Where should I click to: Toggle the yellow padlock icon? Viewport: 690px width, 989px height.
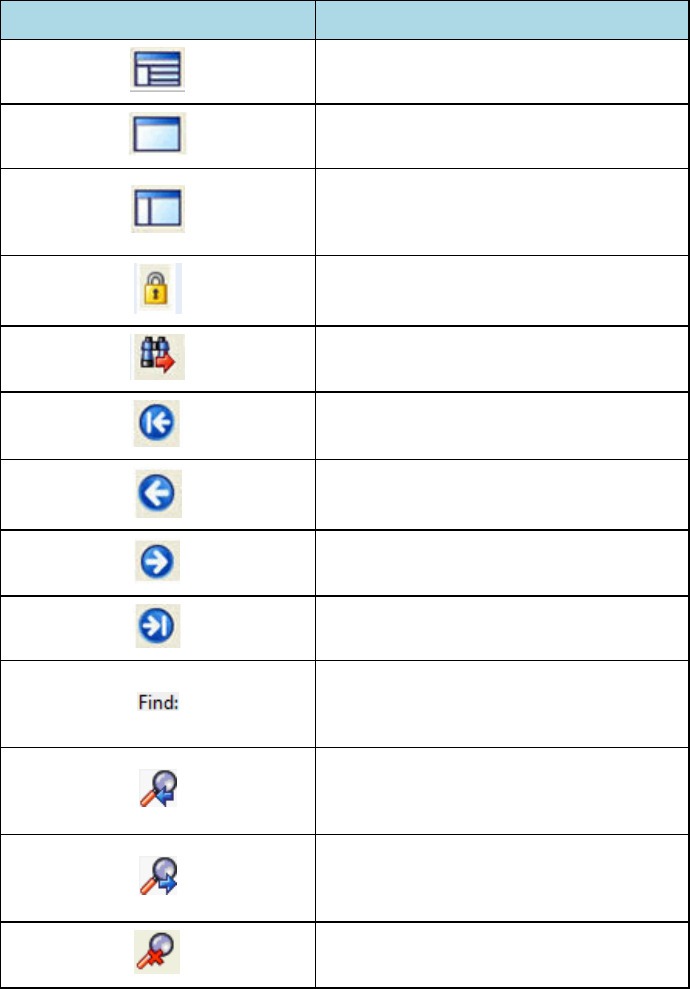click(158, 289)
